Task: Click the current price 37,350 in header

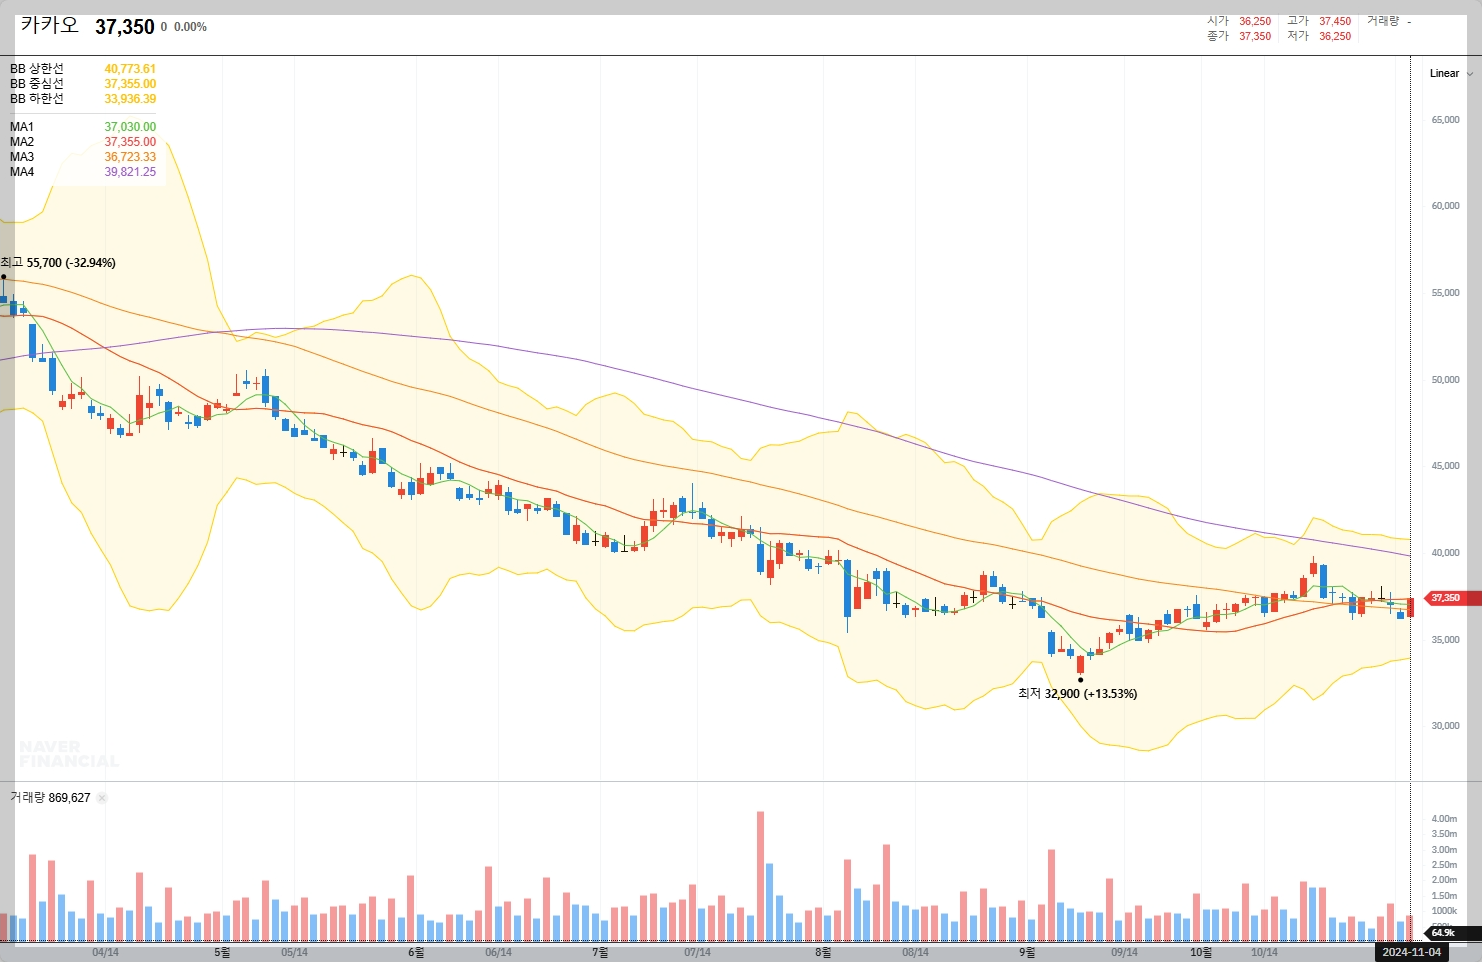Action: click(125, 27)
